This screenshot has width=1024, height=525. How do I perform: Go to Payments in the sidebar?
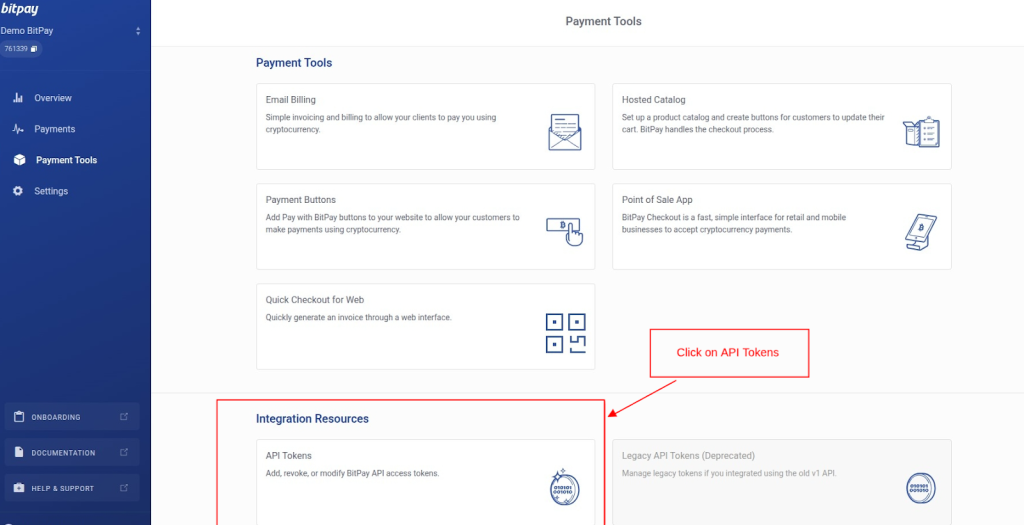pos(55,129)
